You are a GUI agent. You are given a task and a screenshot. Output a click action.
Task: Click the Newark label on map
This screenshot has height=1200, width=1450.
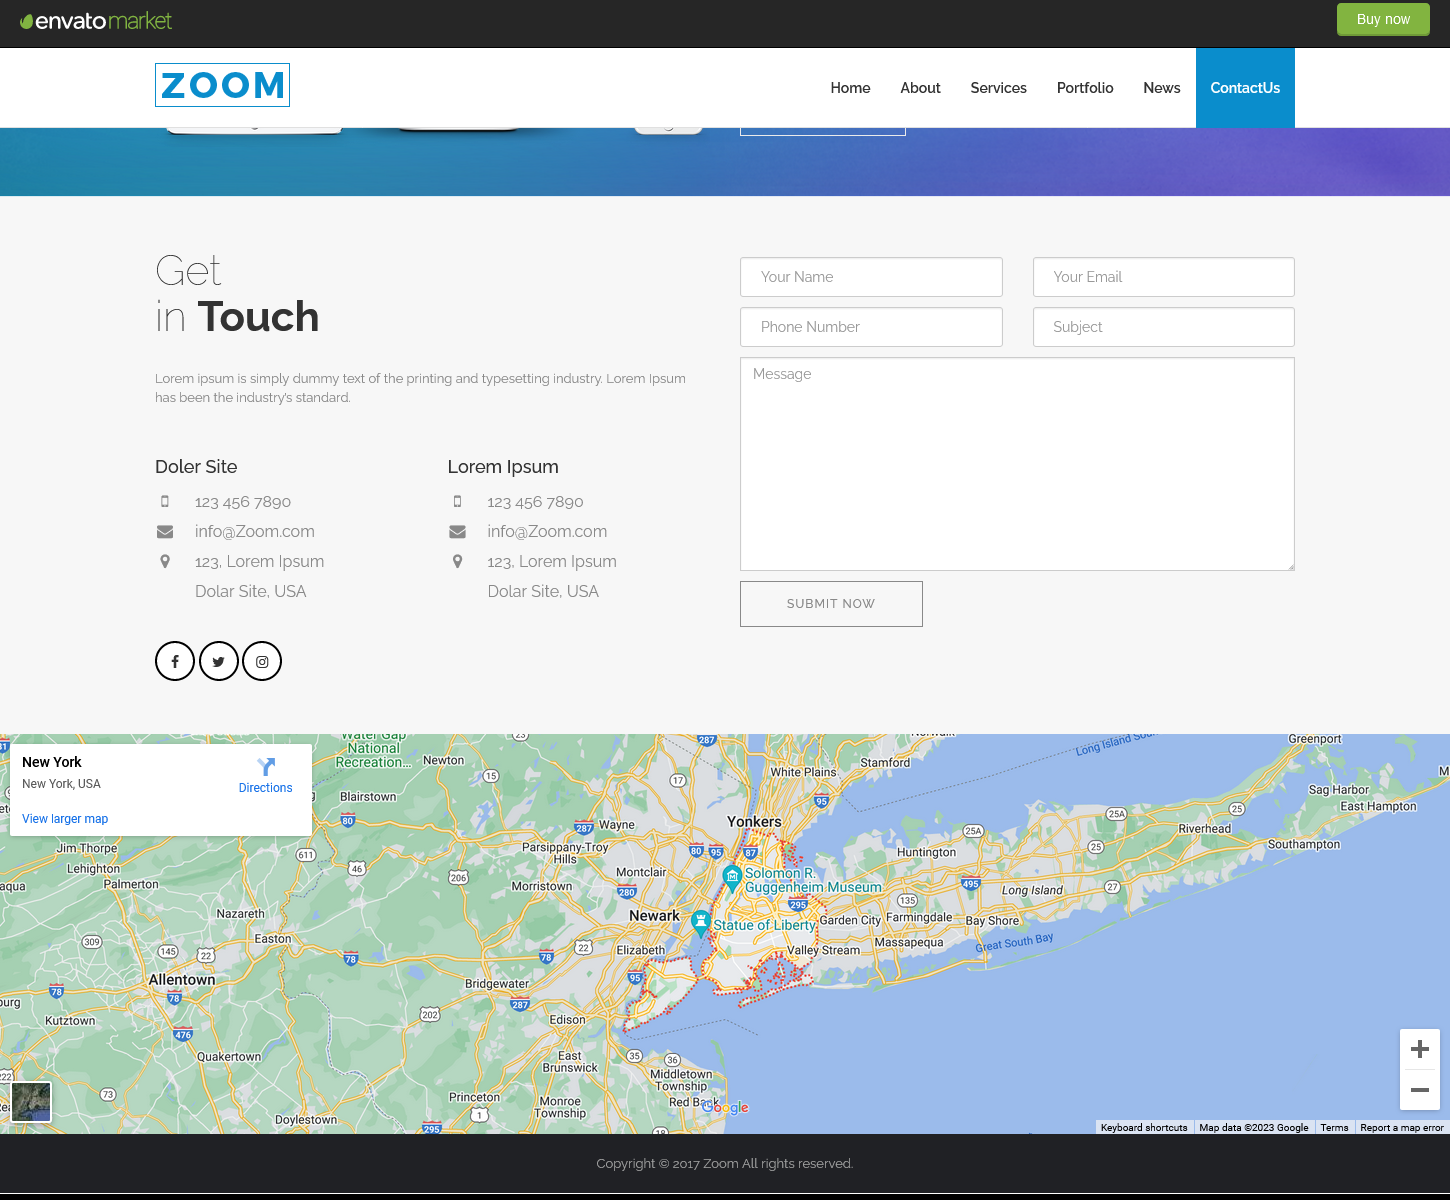pyautogui.click(x=654, y=915)
